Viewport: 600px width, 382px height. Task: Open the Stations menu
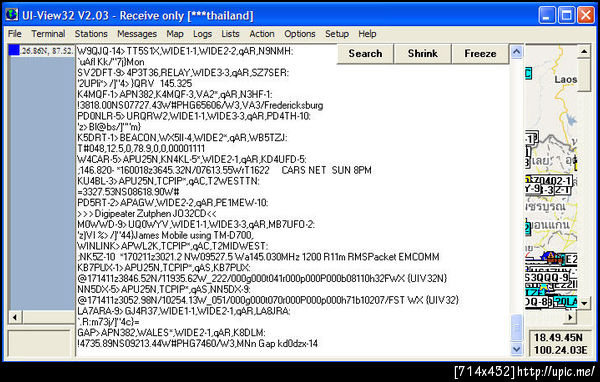(91, 34)
